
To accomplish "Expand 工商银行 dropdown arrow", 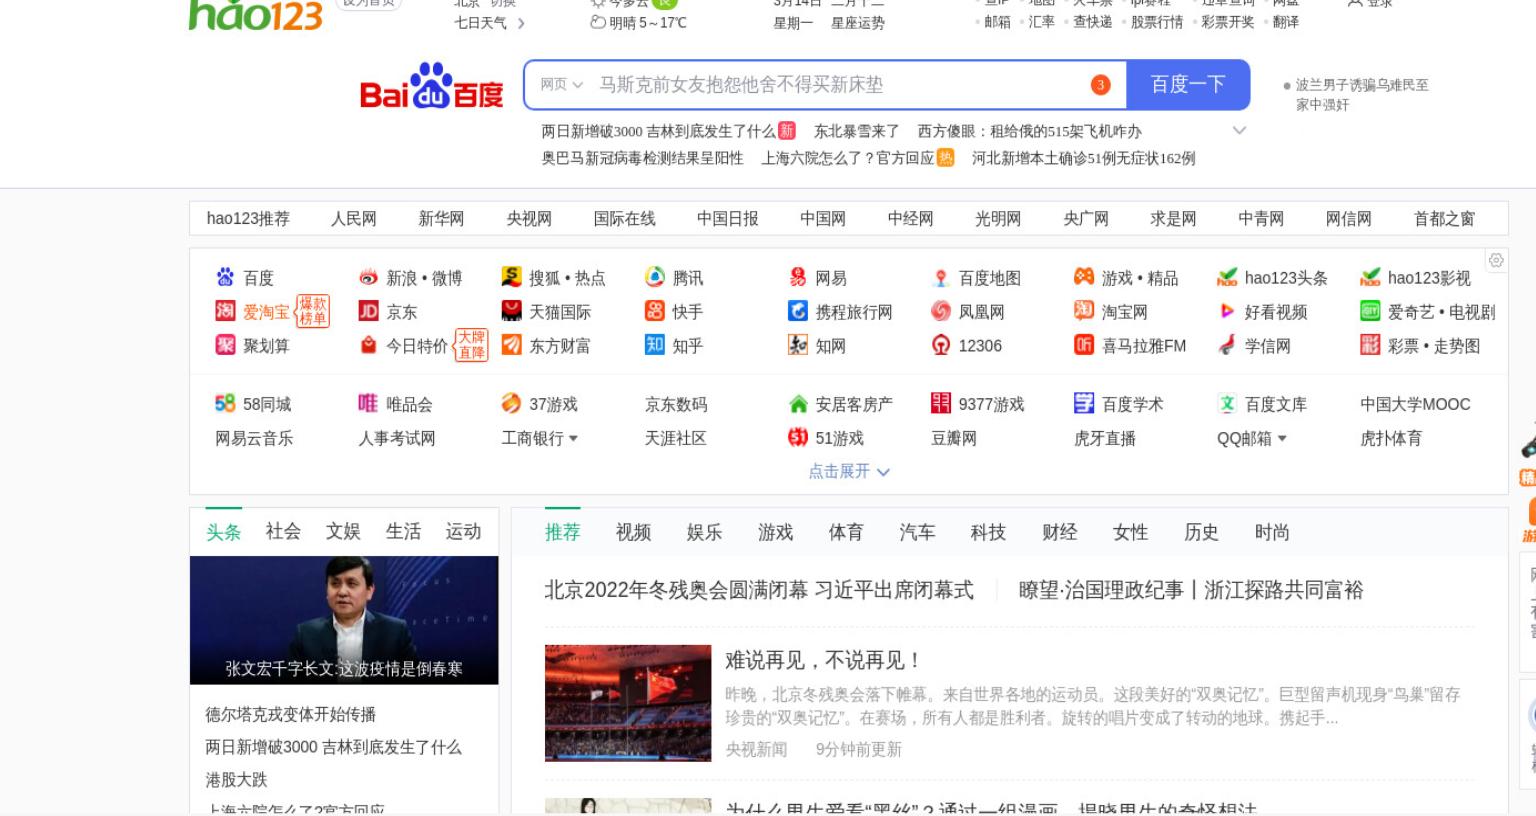I will (x=573, y=438).
